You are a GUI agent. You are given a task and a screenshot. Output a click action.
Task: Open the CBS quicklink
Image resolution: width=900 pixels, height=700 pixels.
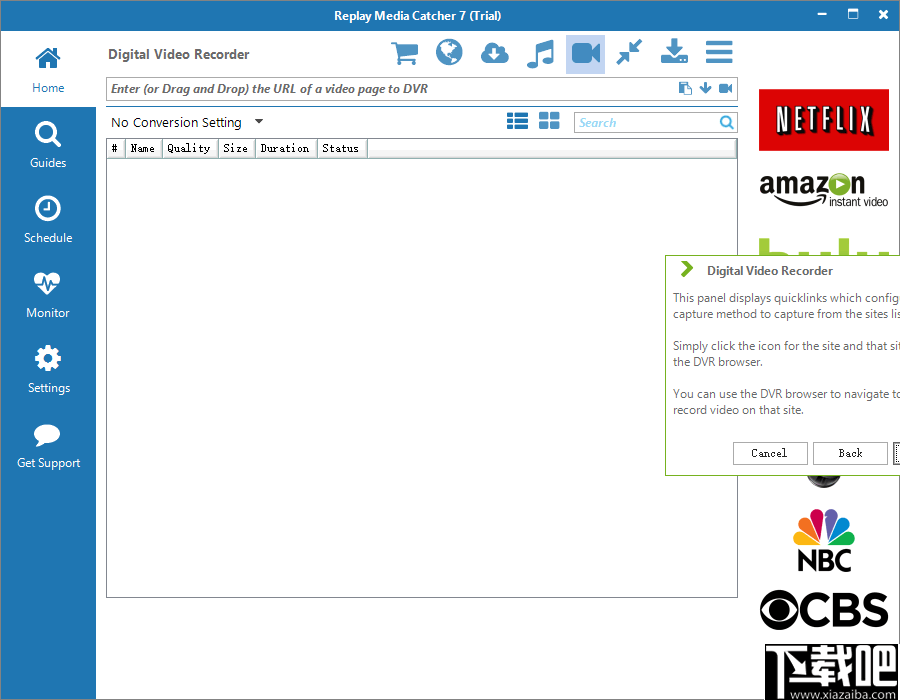click(824, 610)
